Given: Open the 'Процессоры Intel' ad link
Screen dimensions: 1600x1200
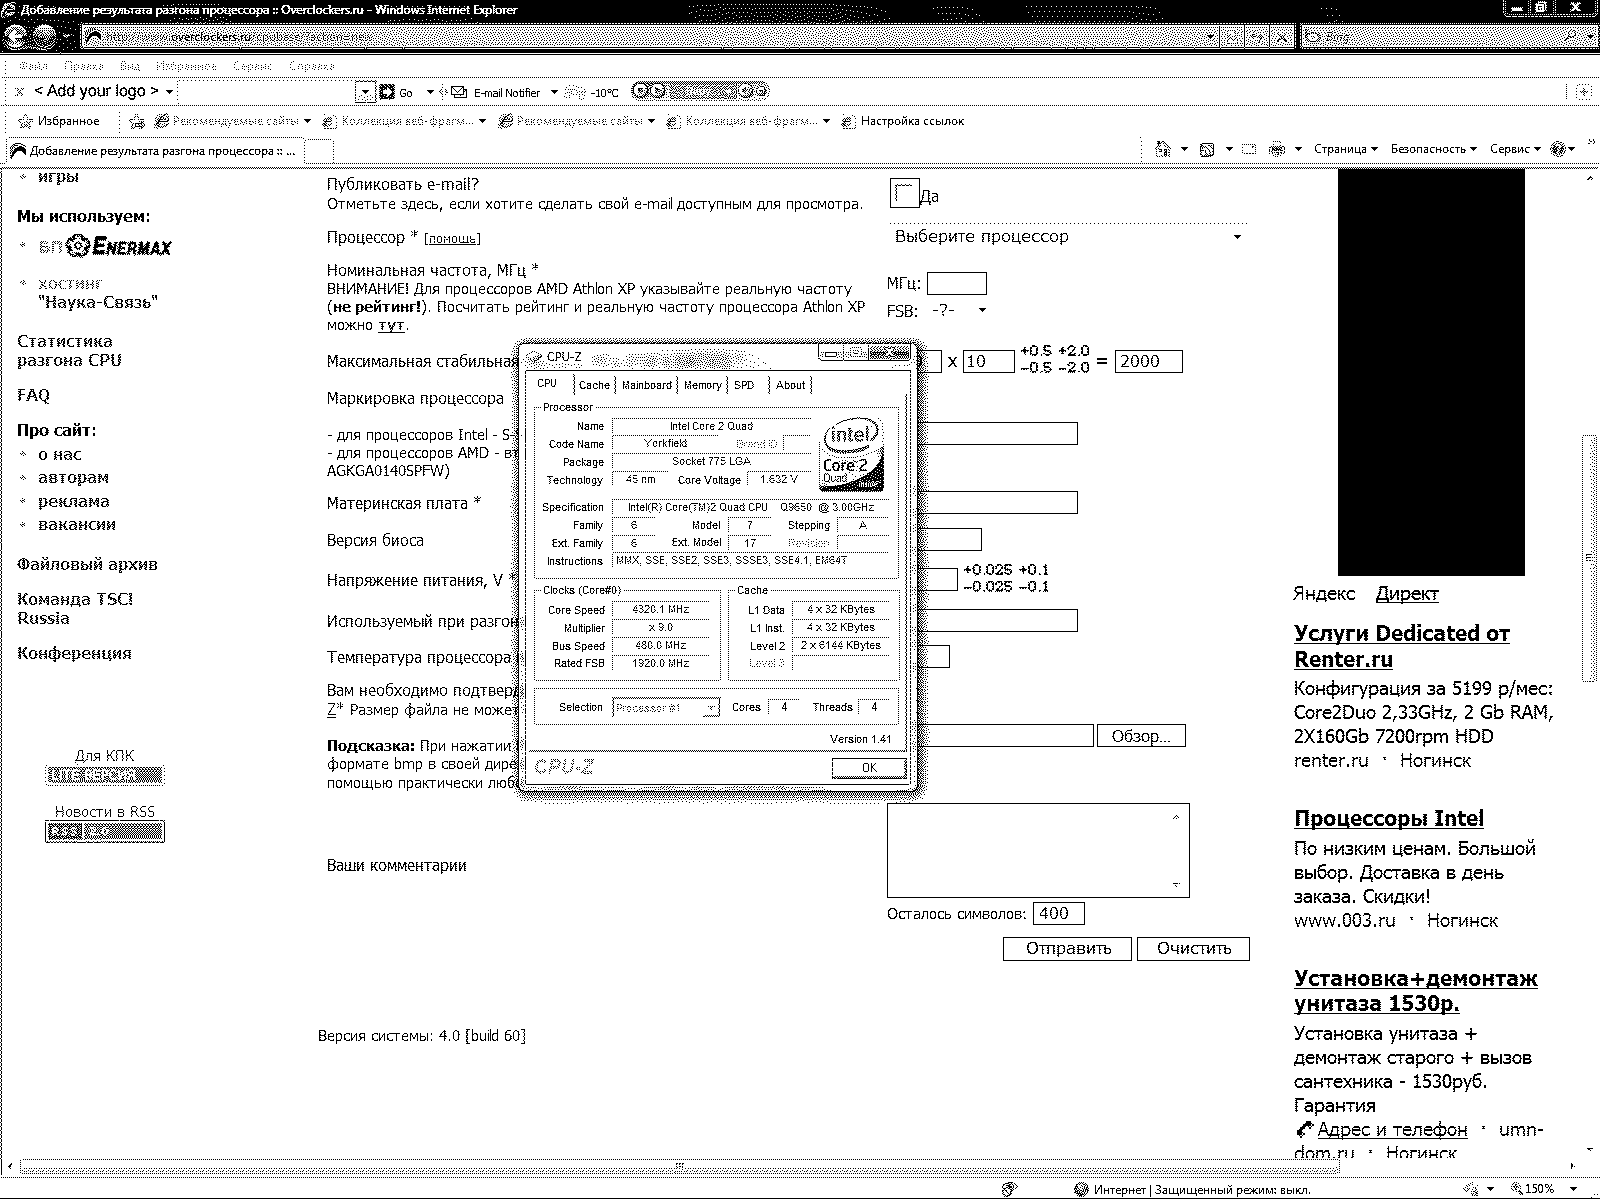Looking at the screenshot, I should coord(1388,819).
